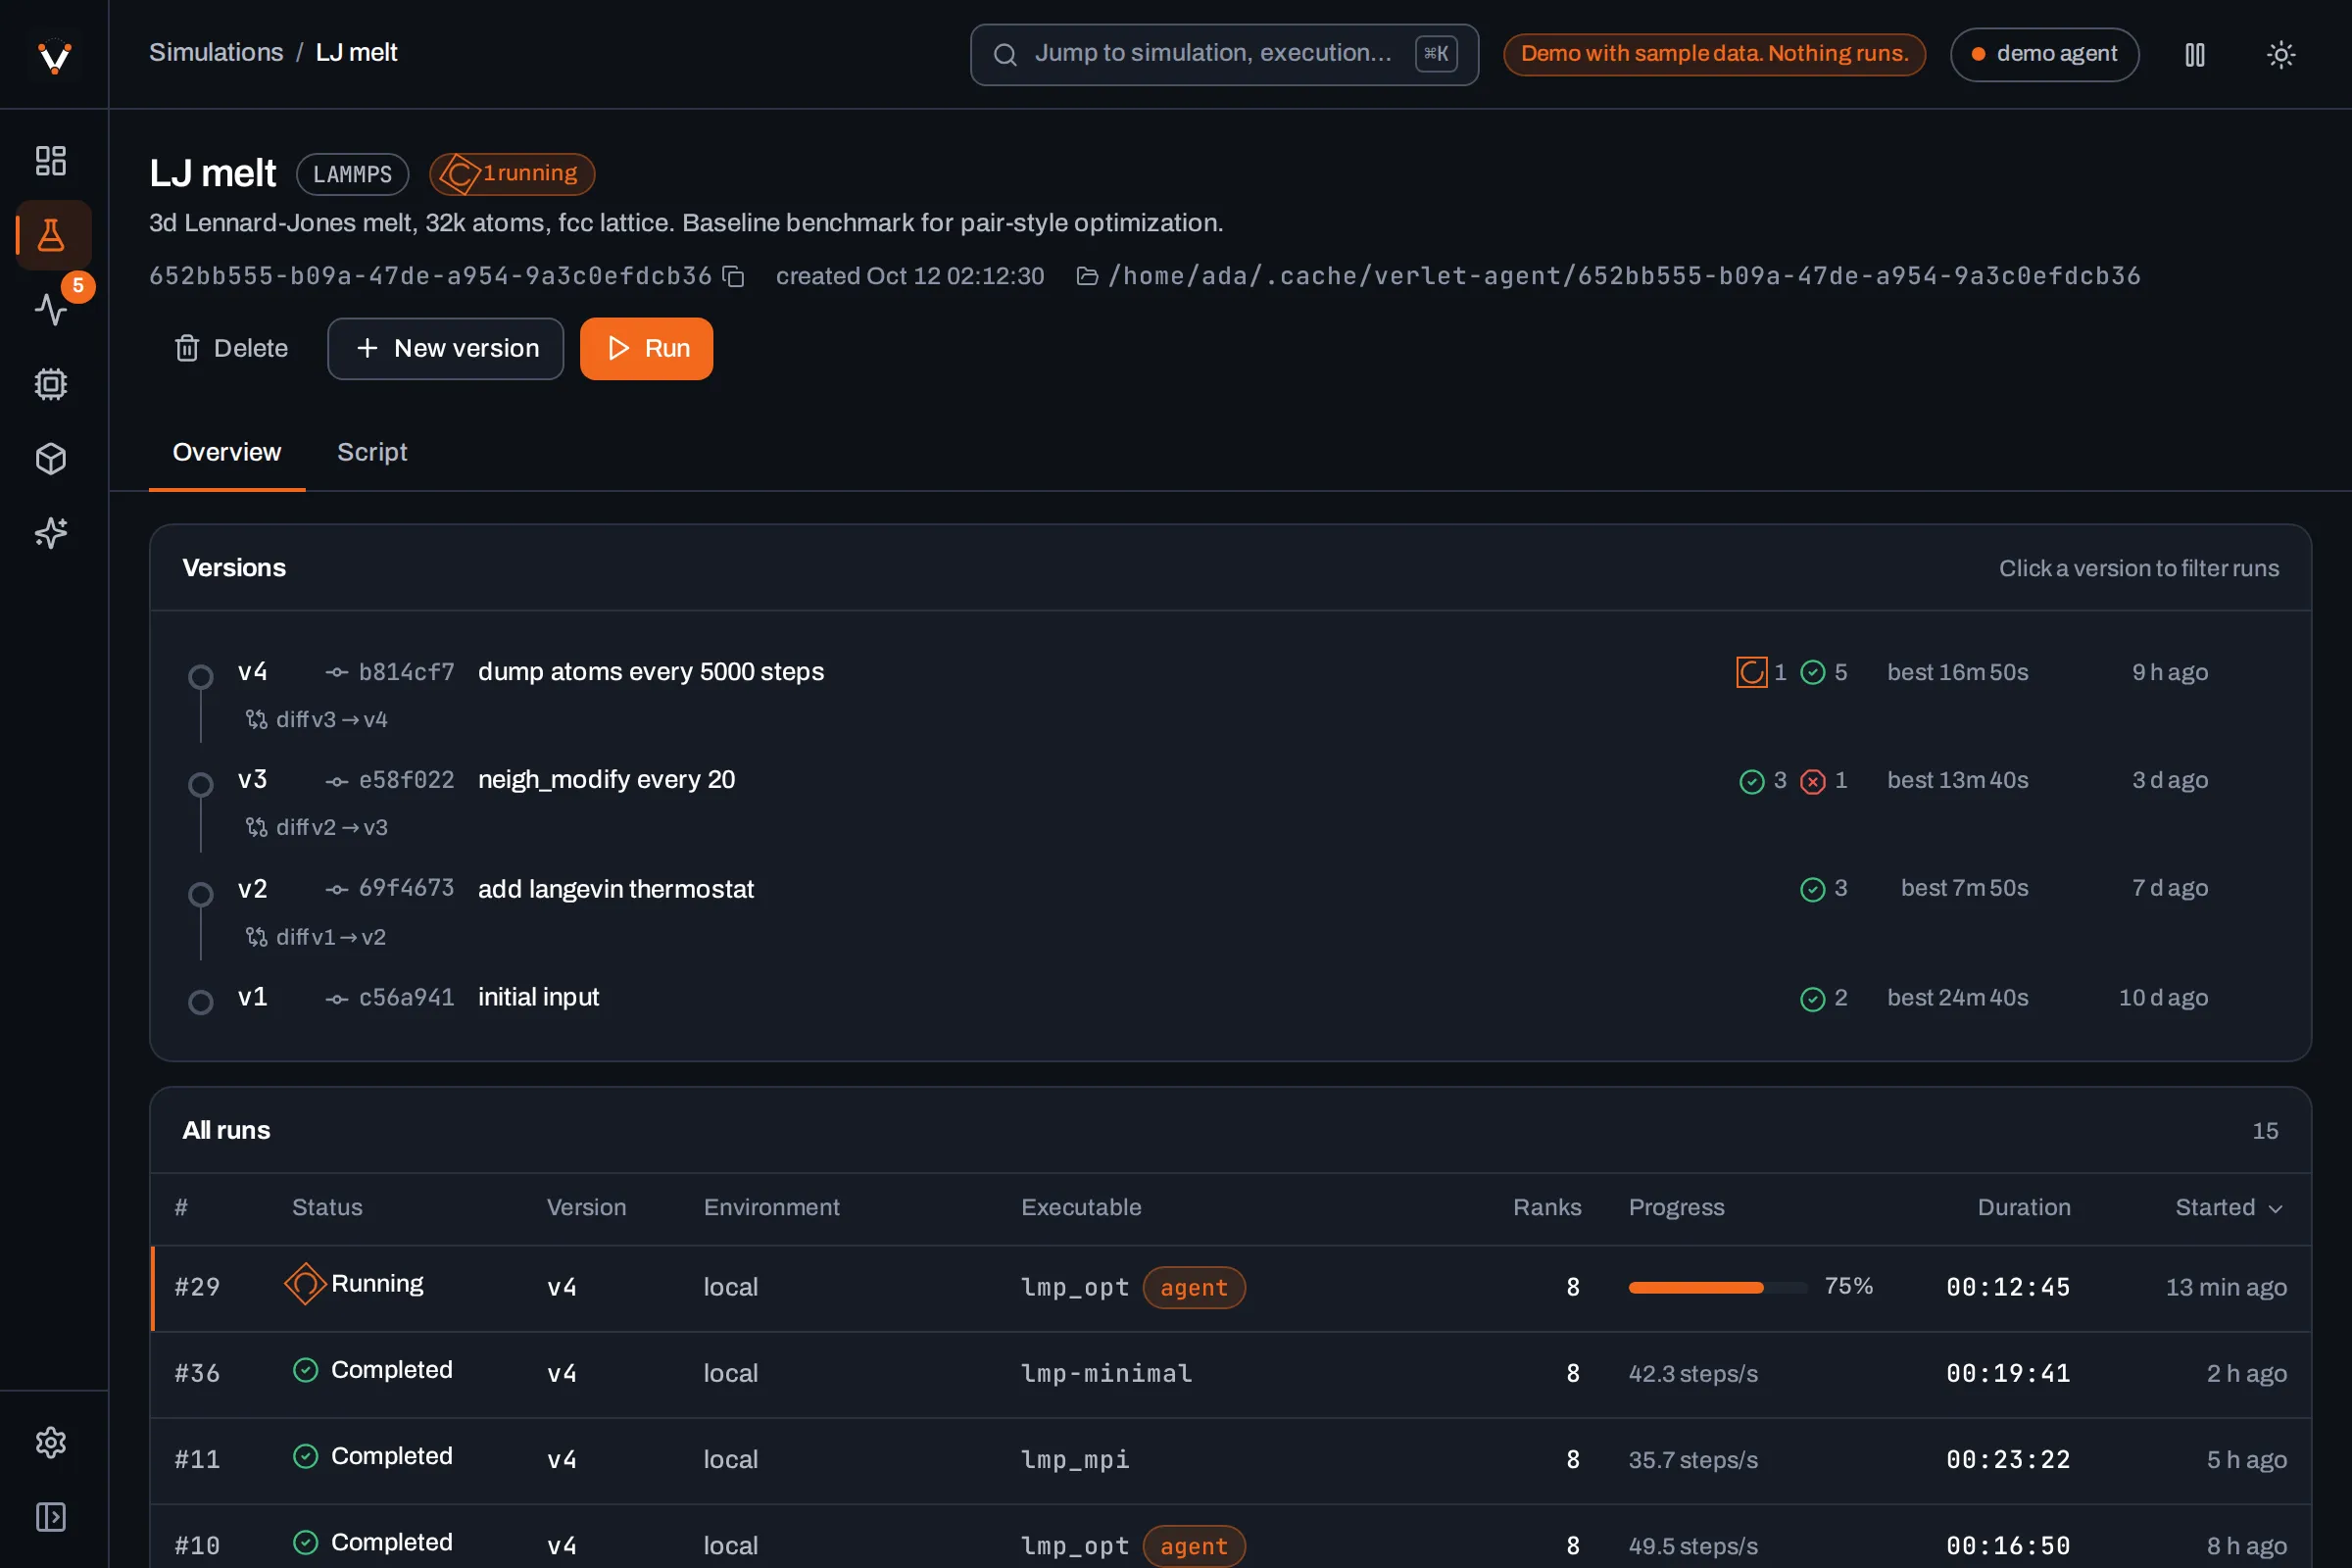Sort runs by the Started column chevron
This screenshot has height=1568, width=2352.
click(x=2277, y=1208)
